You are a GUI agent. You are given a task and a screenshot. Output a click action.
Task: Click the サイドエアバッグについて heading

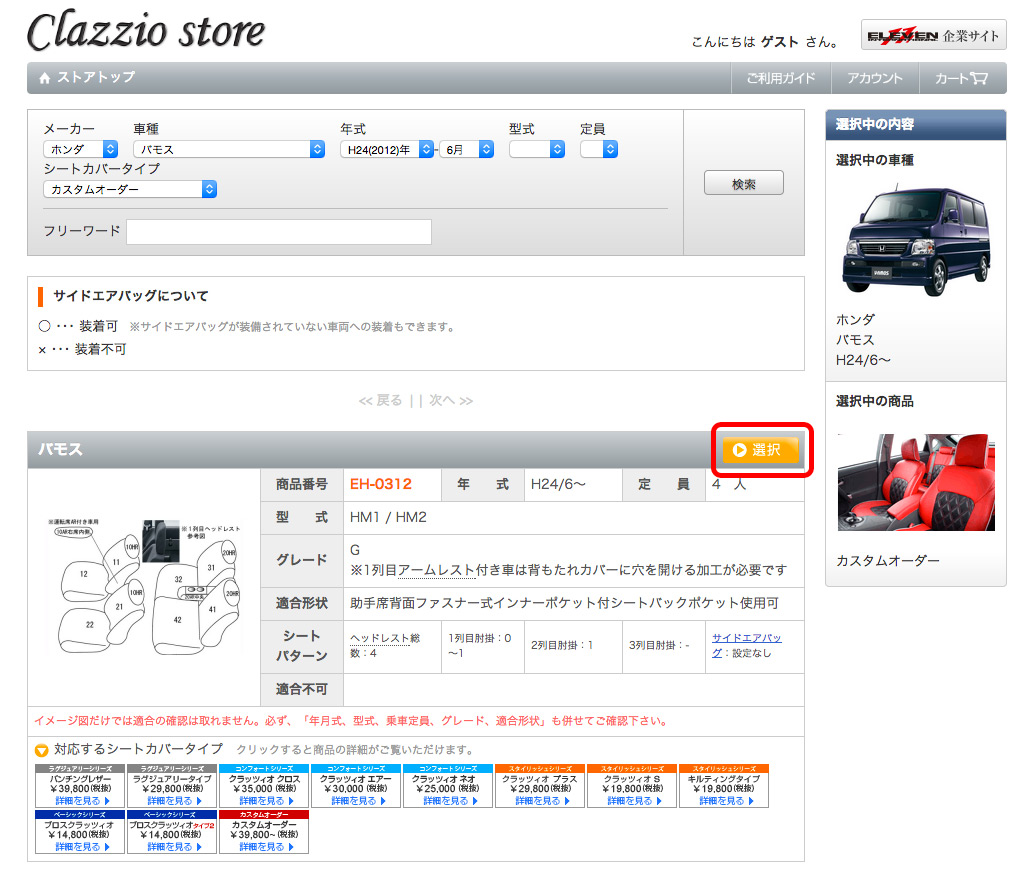click(131, 296)
